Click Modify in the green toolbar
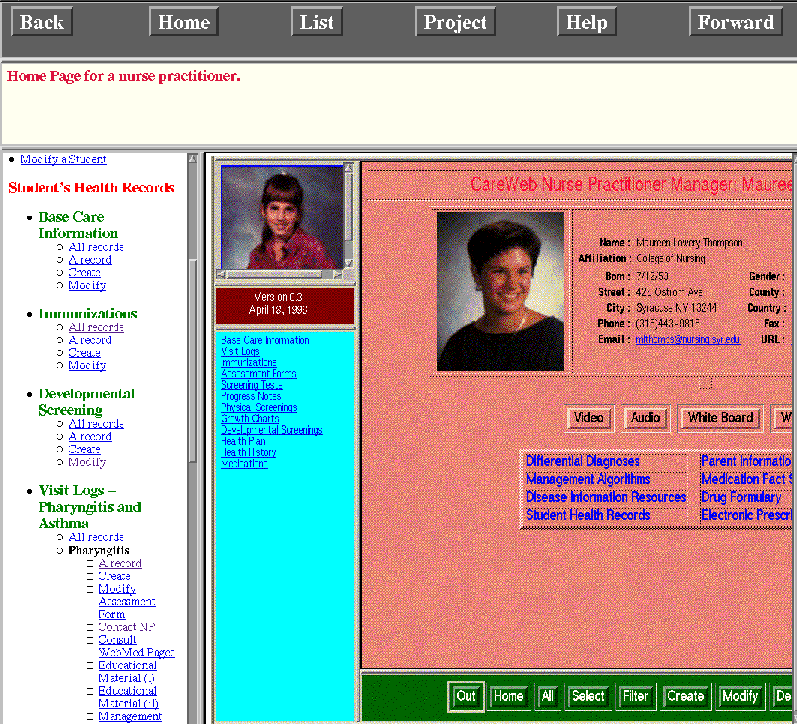Viewport: 797px width, 724px height. pyautogui.click(x=740, y=696)
